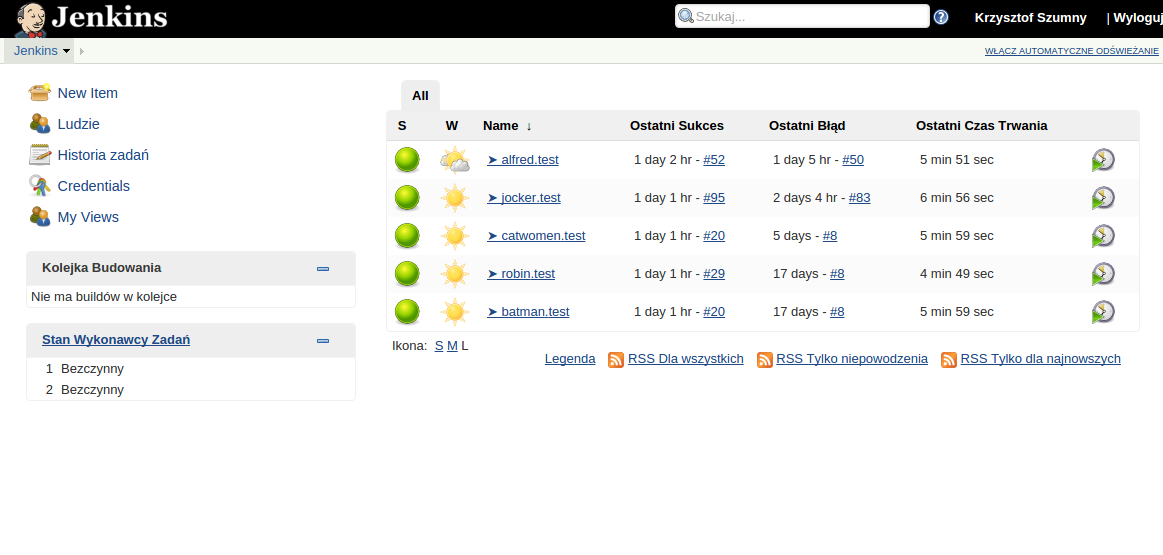Schedule a build for jocker.test
Image resolution: width=1163 pixels, height=555 pixels.
[1103, 198]
